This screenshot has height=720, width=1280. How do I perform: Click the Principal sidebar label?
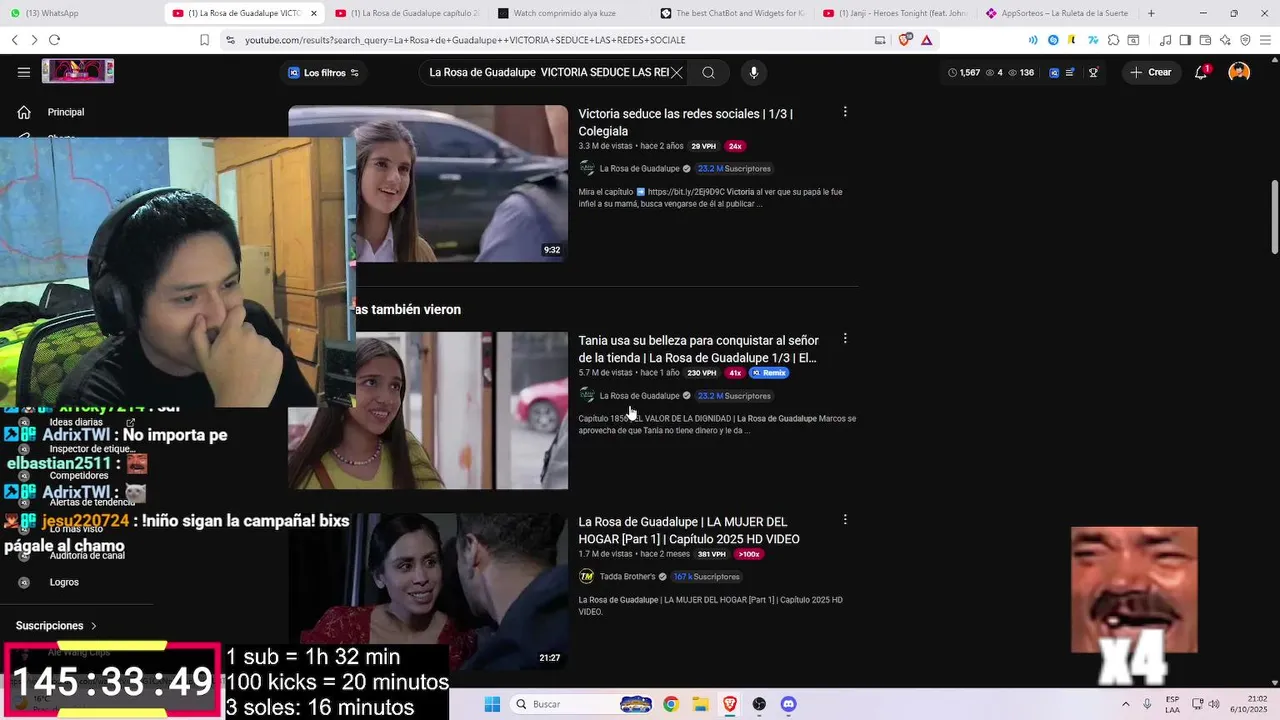[66, 112]
